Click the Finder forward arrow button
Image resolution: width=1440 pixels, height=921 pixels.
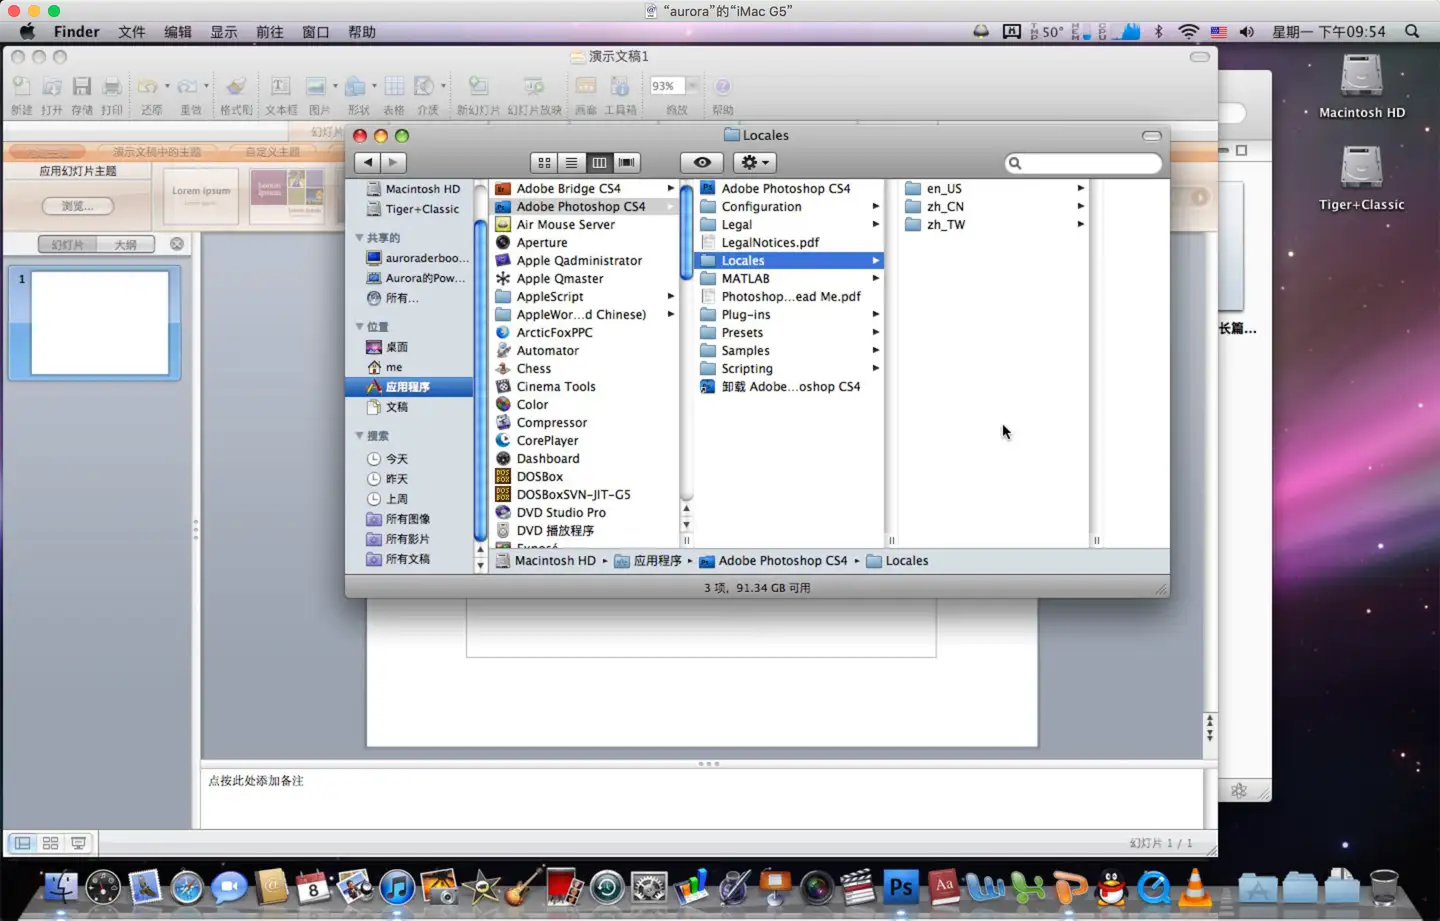click(394, 162)
